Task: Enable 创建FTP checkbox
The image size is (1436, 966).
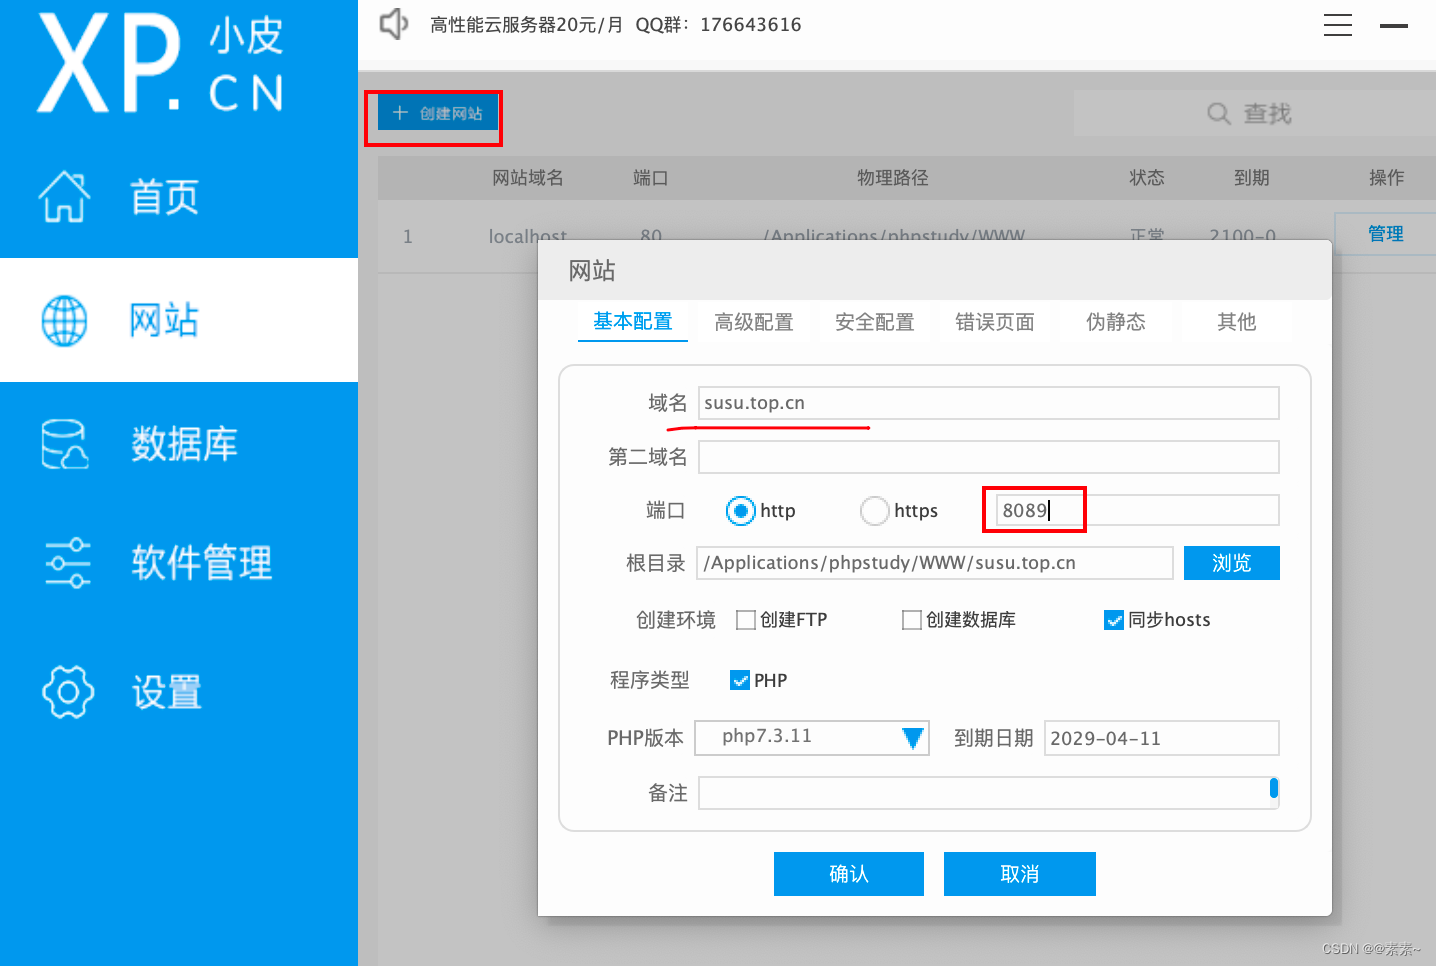Action: (745, 620)
